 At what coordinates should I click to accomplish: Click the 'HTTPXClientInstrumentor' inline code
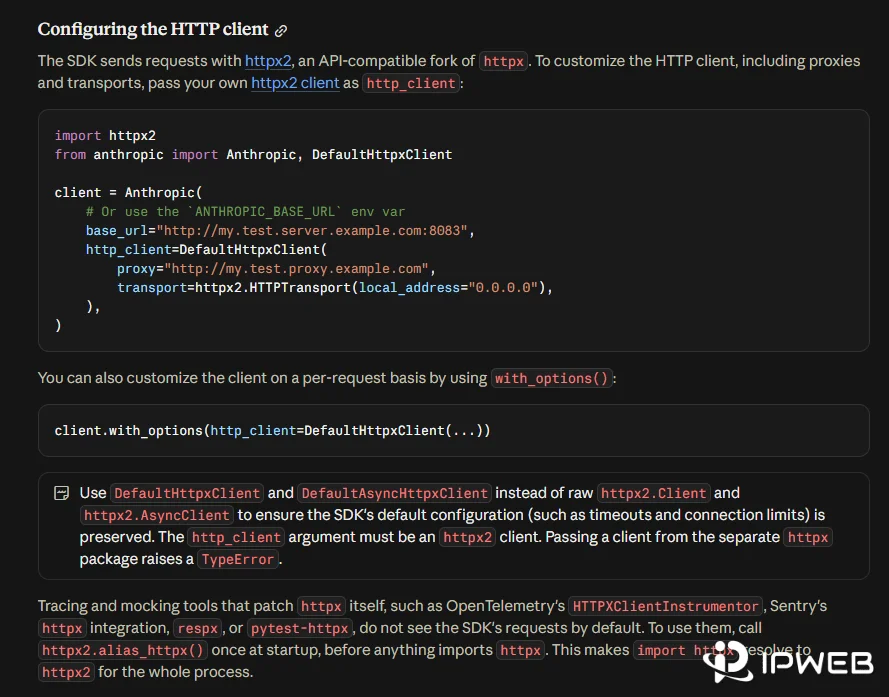[665, 607]
